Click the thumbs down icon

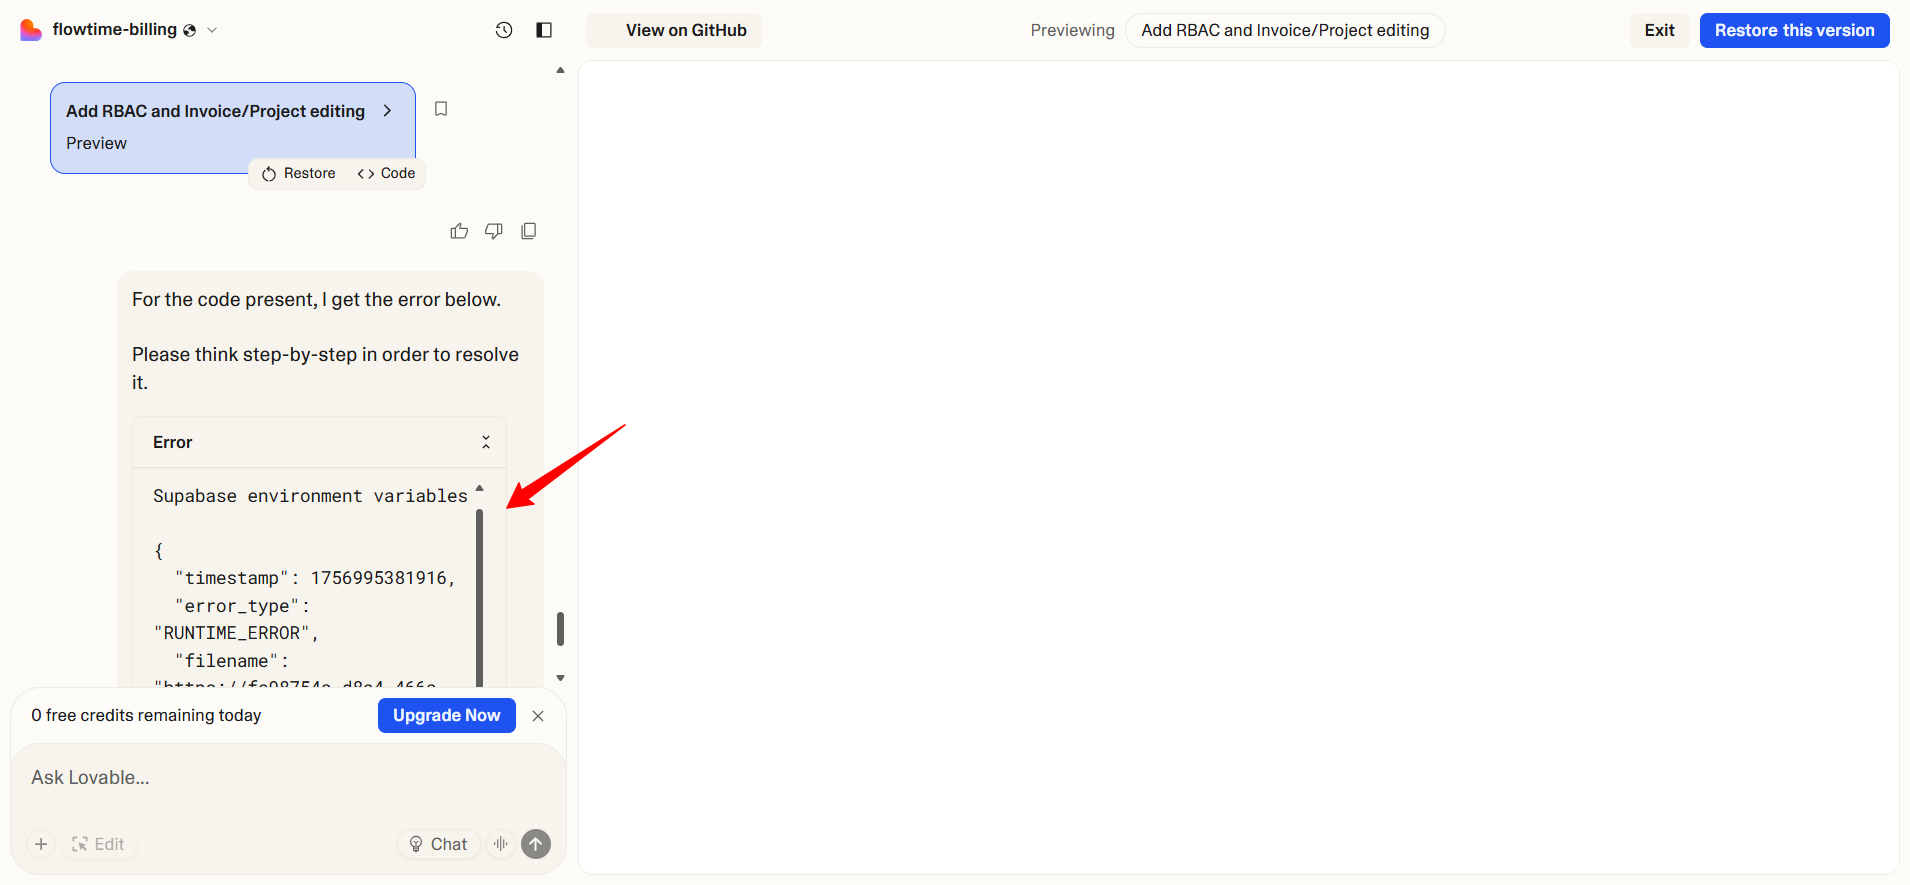(x=494, y=231)
